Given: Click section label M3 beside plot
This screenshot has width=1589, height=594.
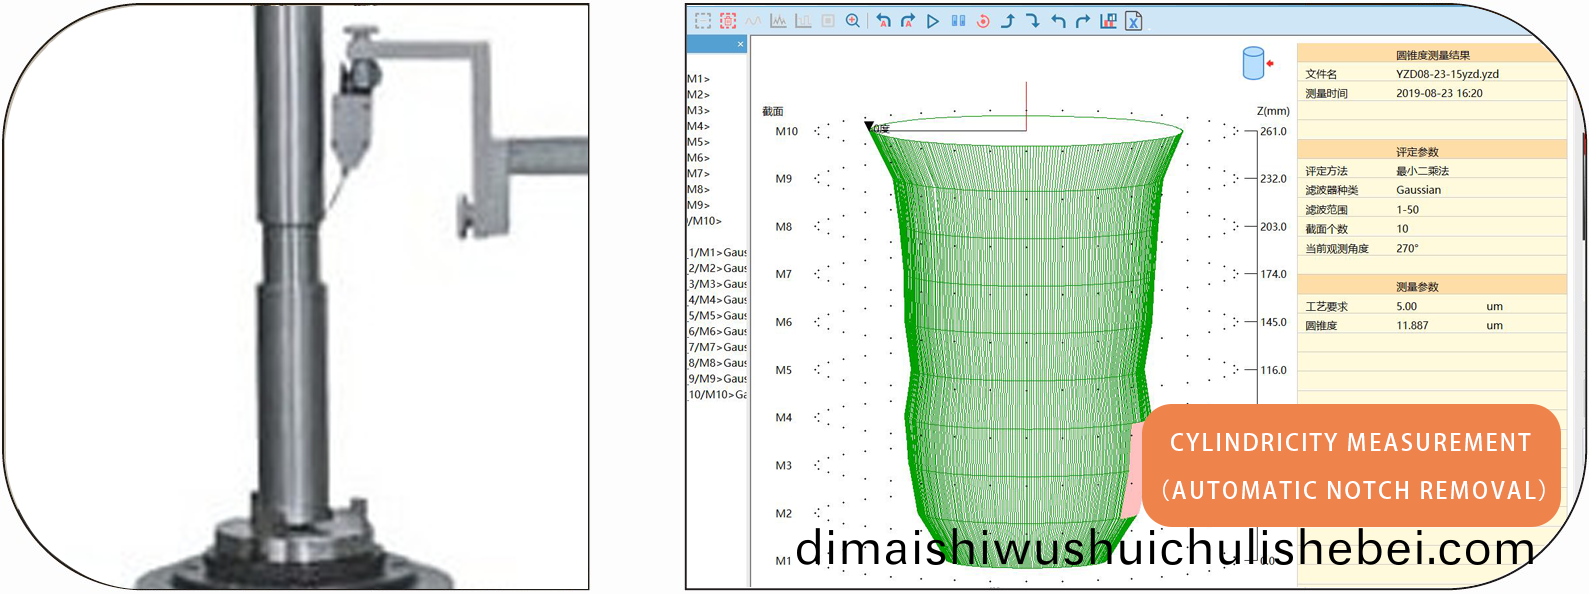Looking at the screenshot, I should 784,466.
